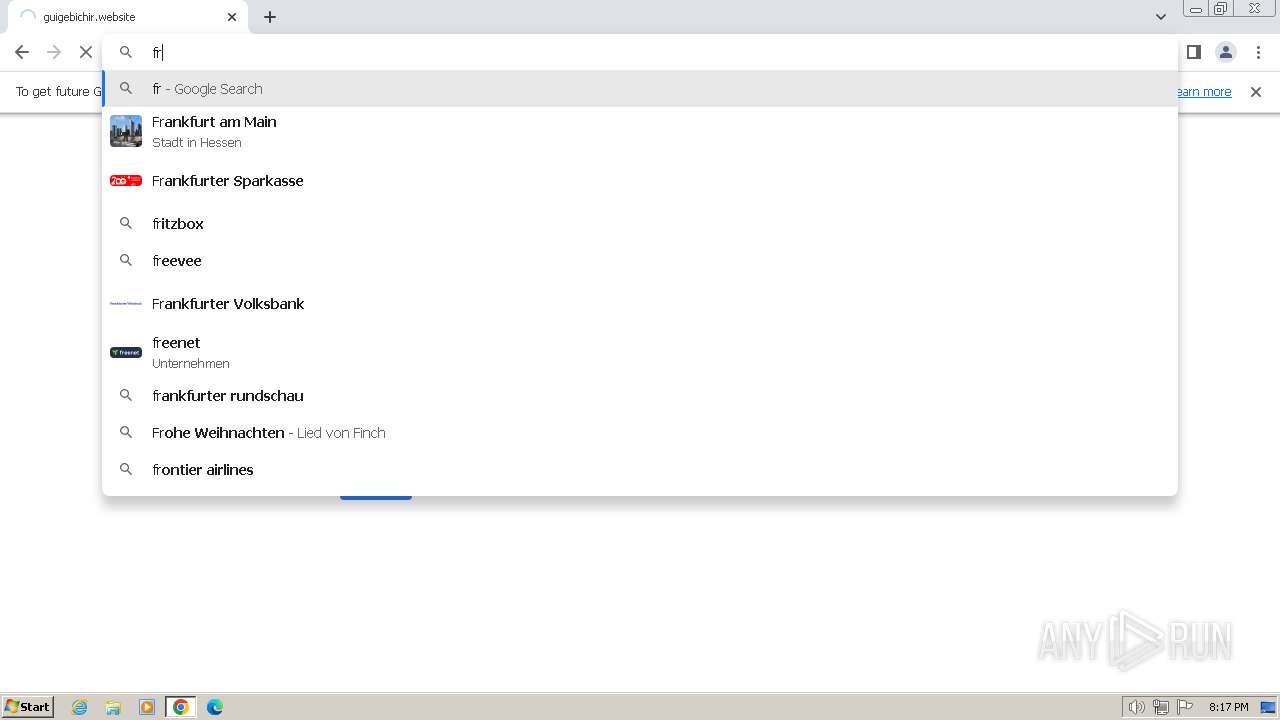Image resolution: width=1280 pixels, height=720 pixels.
Task: Open the network status tray icon
Action: pos(1161,707)
